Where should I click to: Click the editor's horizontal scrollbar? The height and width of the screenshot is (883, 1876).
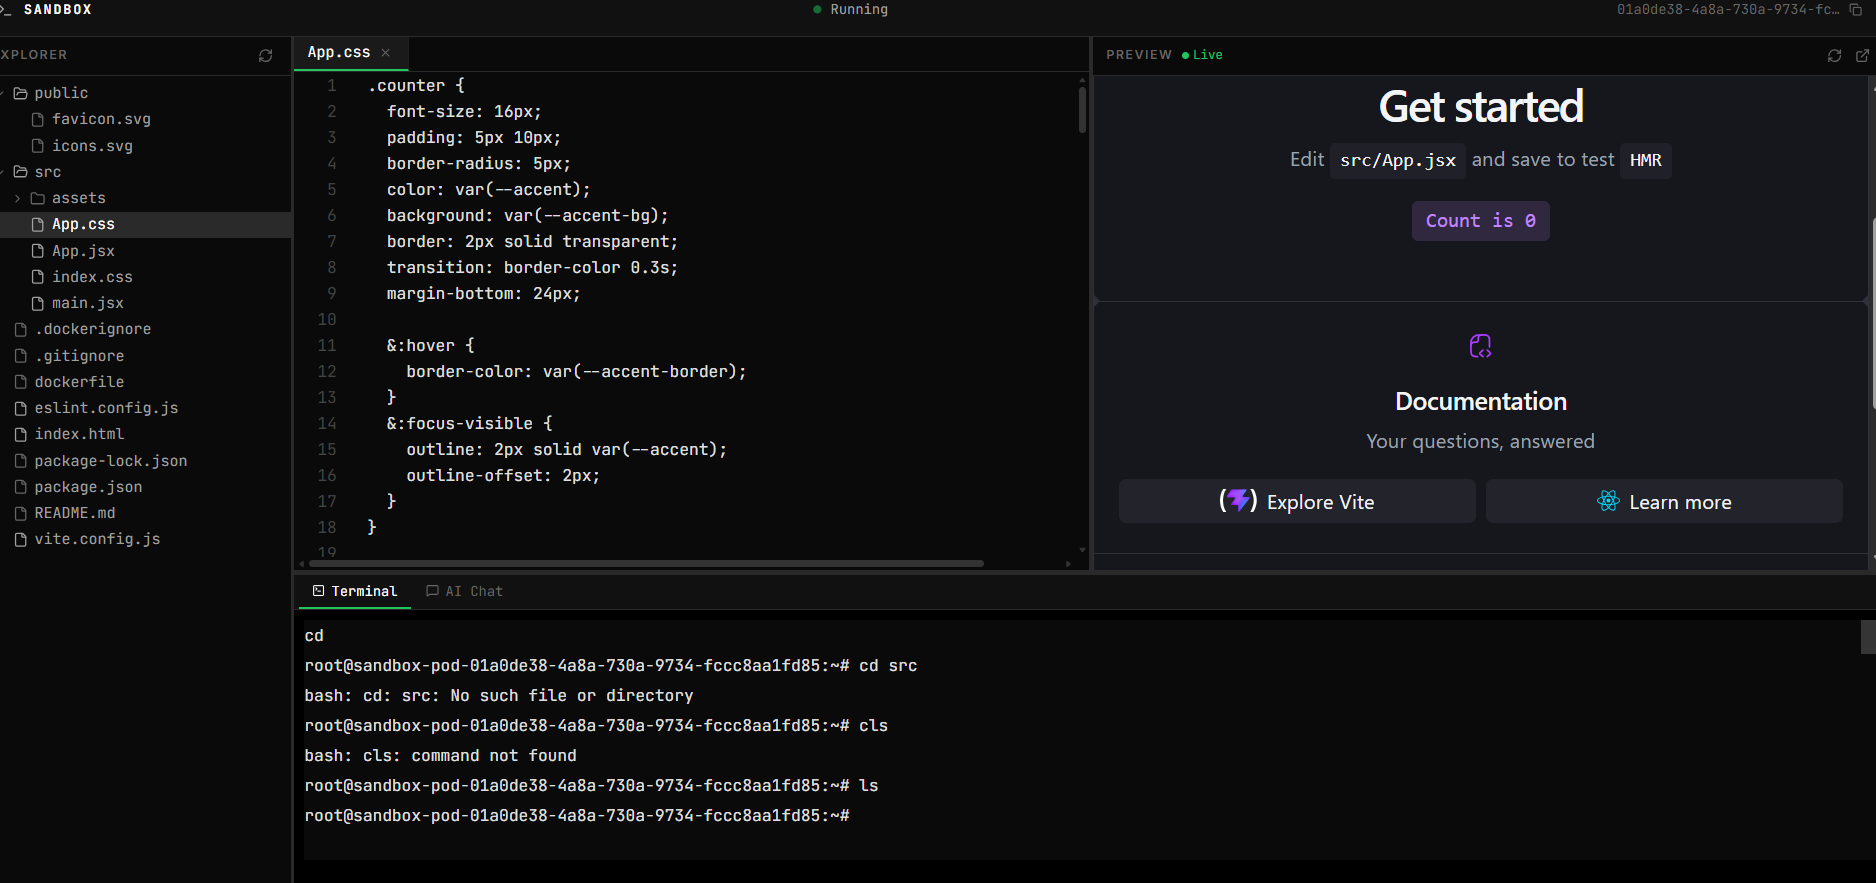pyautogui.click(x=646, y=564)
